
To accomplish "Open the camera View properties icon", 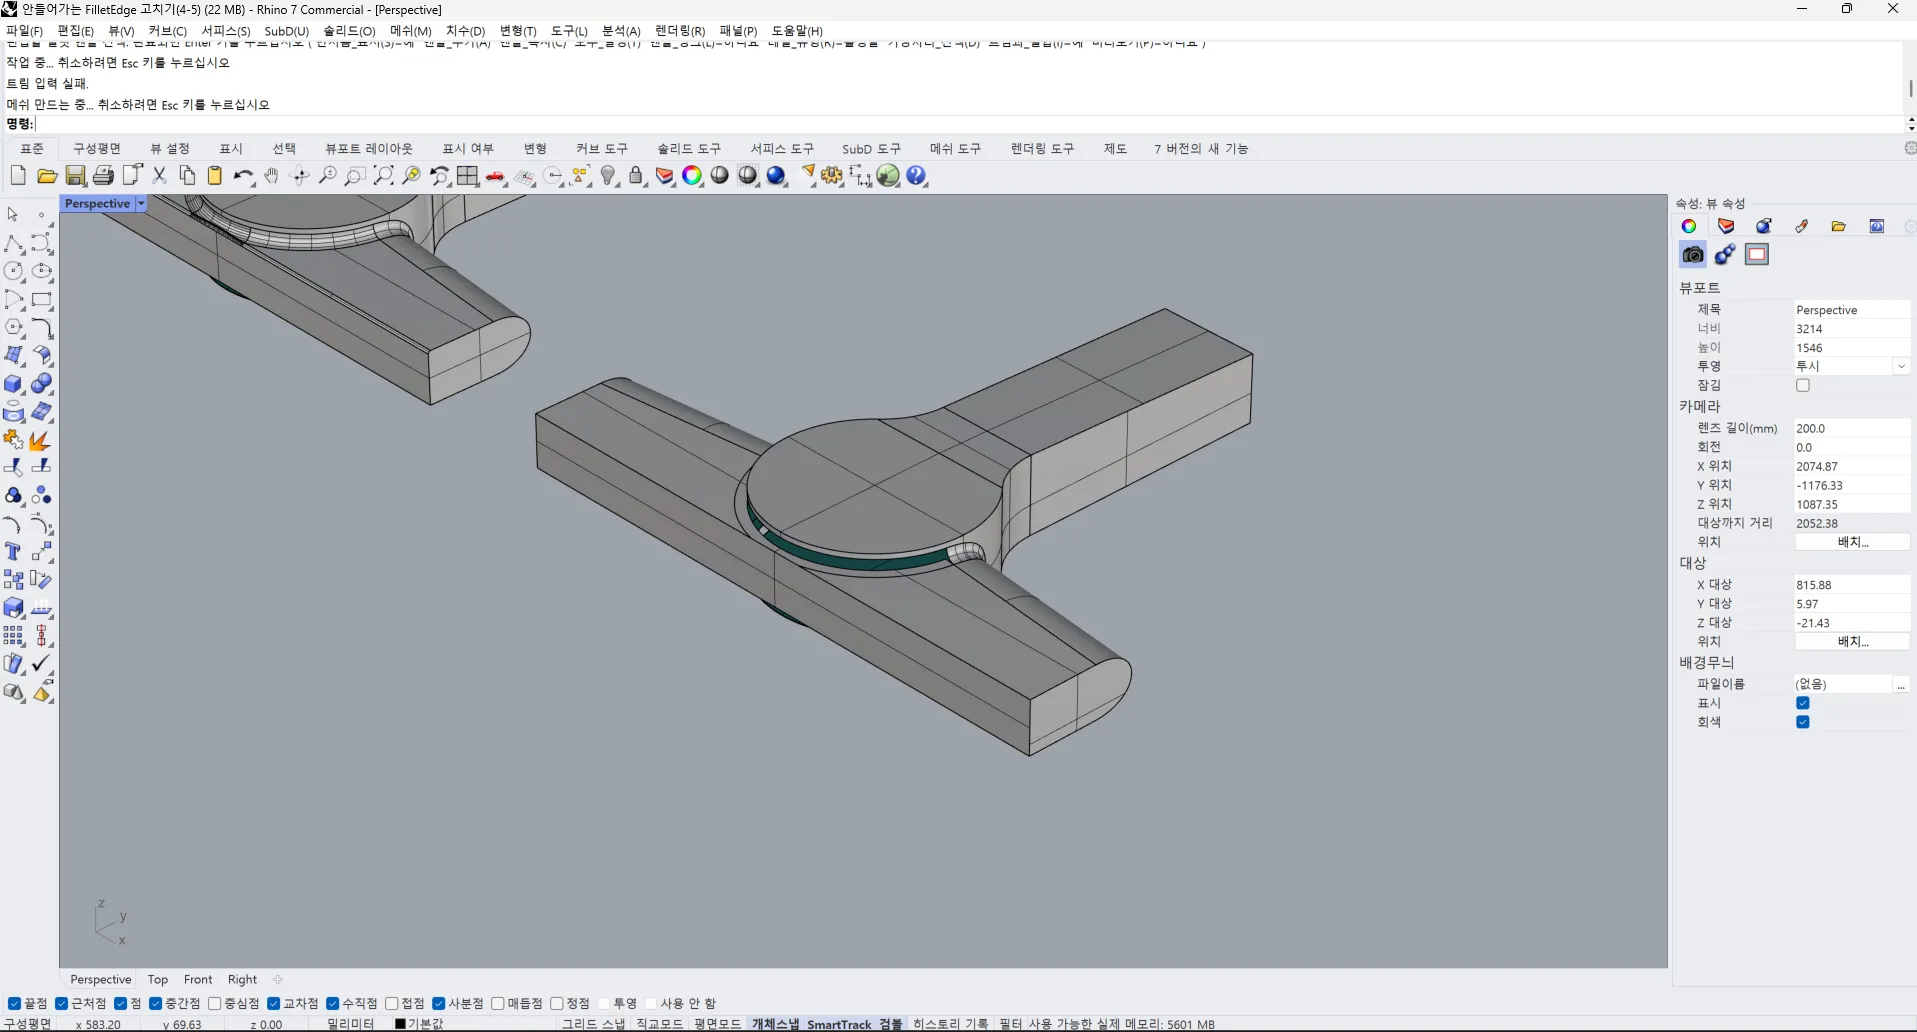I will (x=1692, y=255).
